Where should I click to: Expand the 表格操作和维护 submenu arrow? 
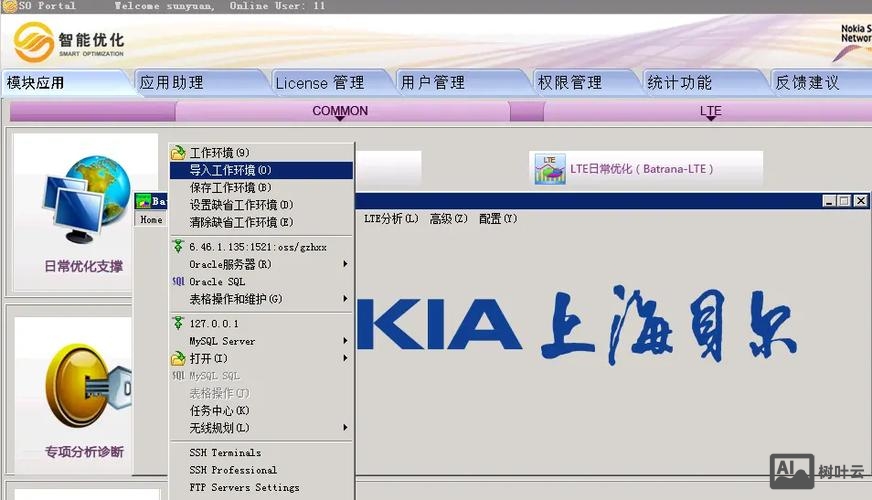click(x=345, y=299)
